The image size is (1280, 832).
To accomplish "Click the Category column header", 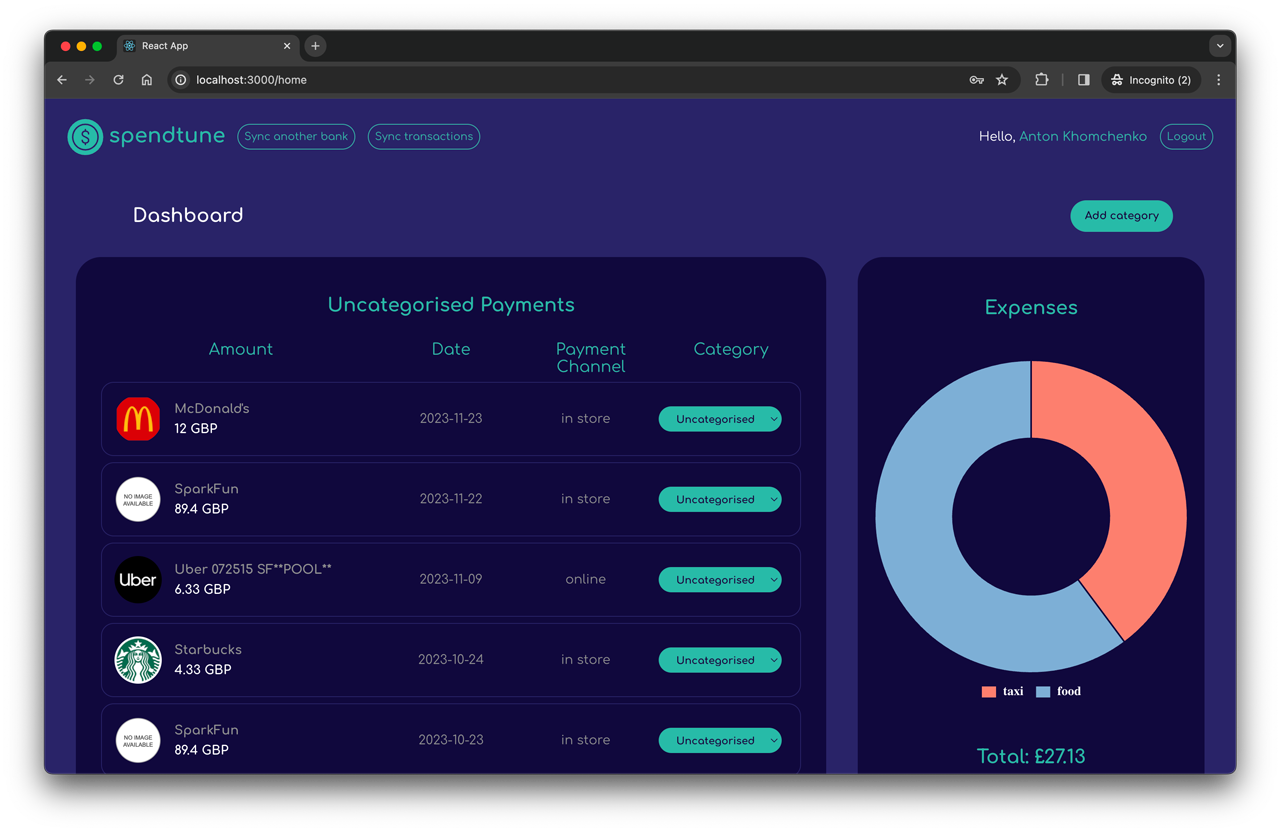I will pos(731,350).
